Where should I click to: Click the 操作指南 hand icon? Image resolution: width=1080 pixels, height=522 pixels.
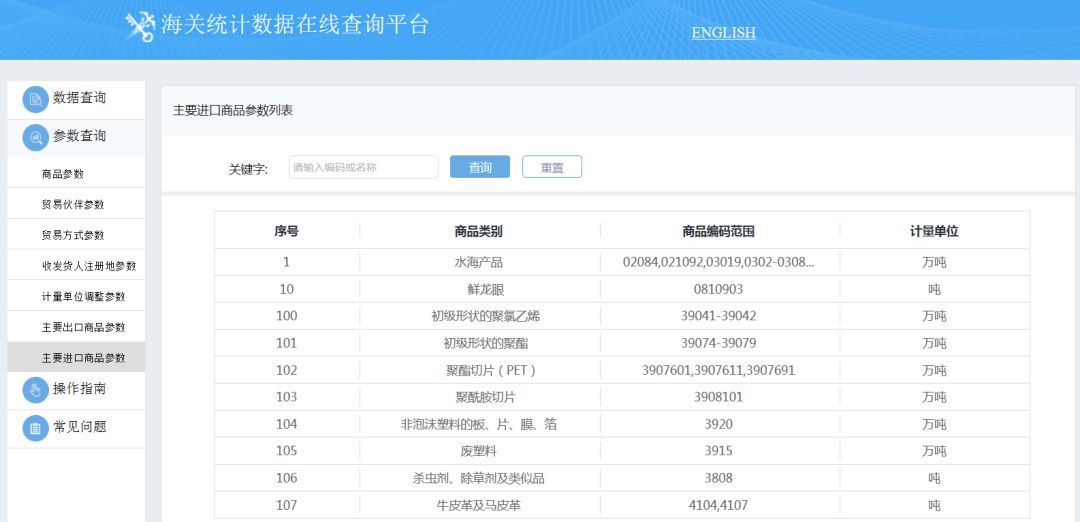(x=35, y=390)
